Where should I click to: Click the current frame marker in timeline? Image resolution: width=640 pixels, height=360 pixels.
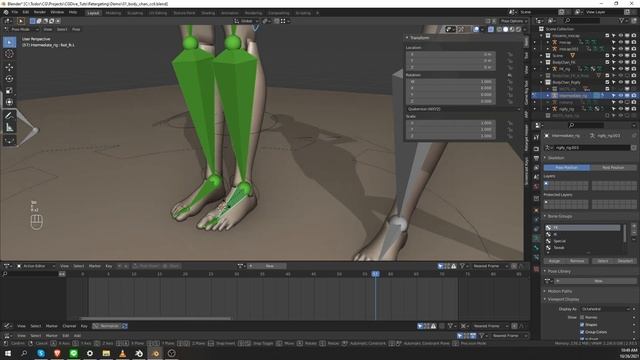tap(375, 274)
